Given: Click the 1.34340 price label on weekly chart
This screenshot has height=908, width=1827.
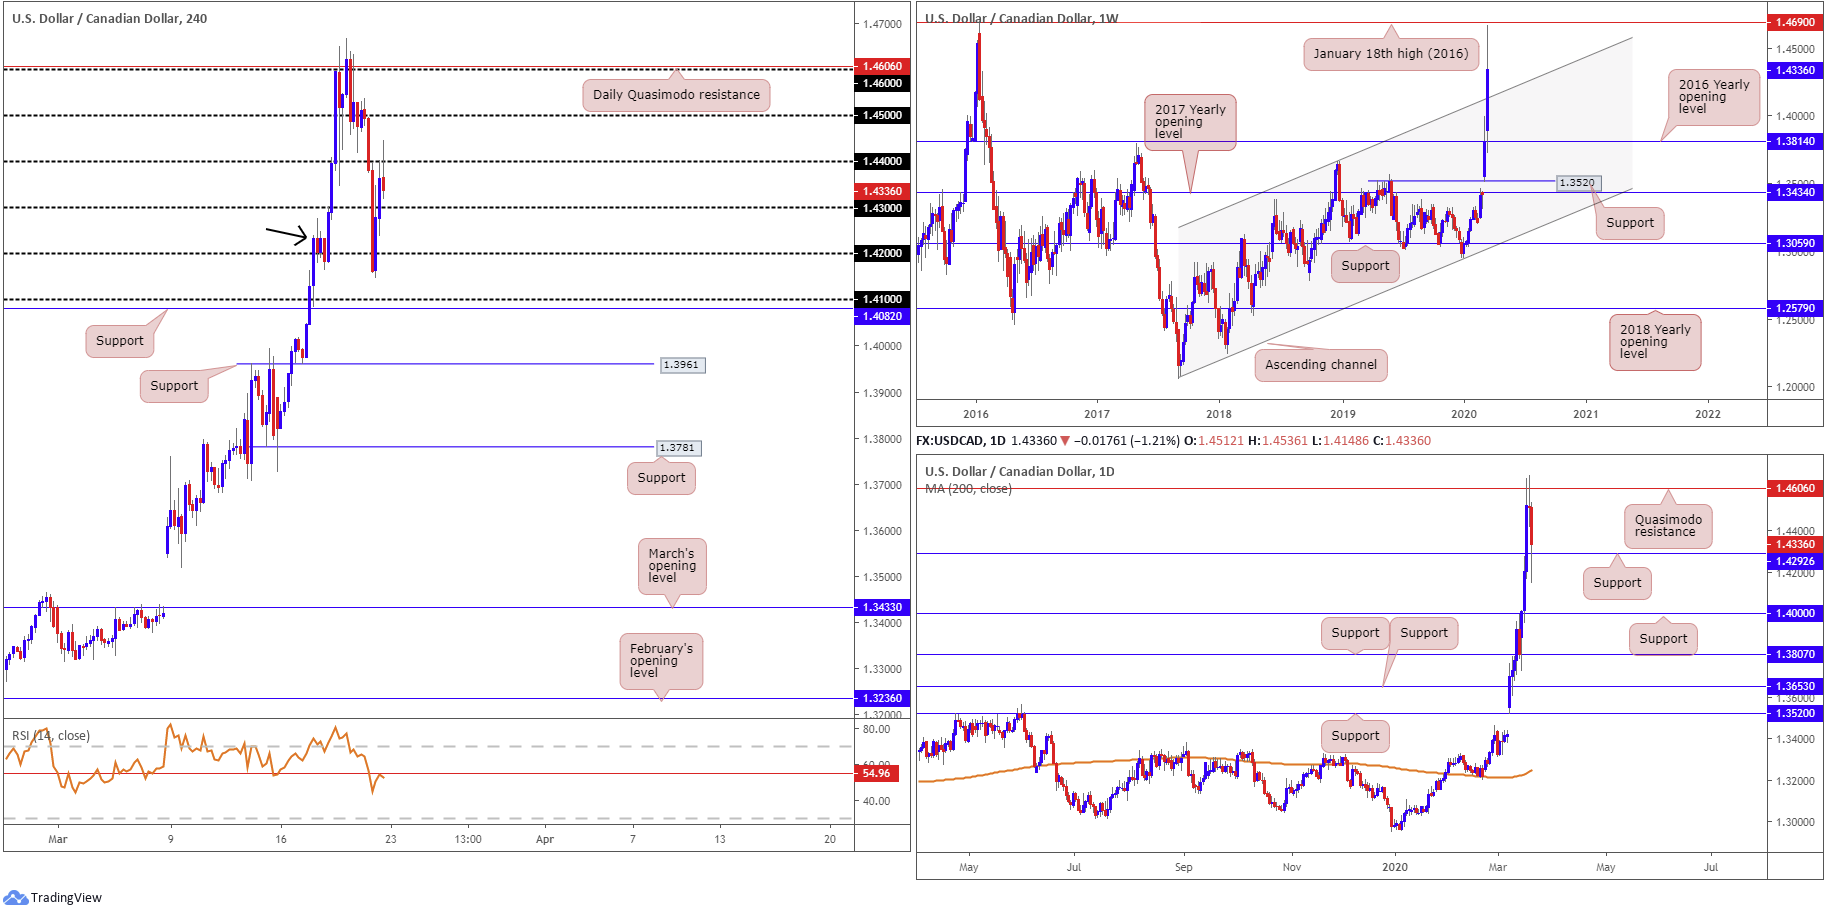Looking at the screenshot, I should pos(1795,192).
